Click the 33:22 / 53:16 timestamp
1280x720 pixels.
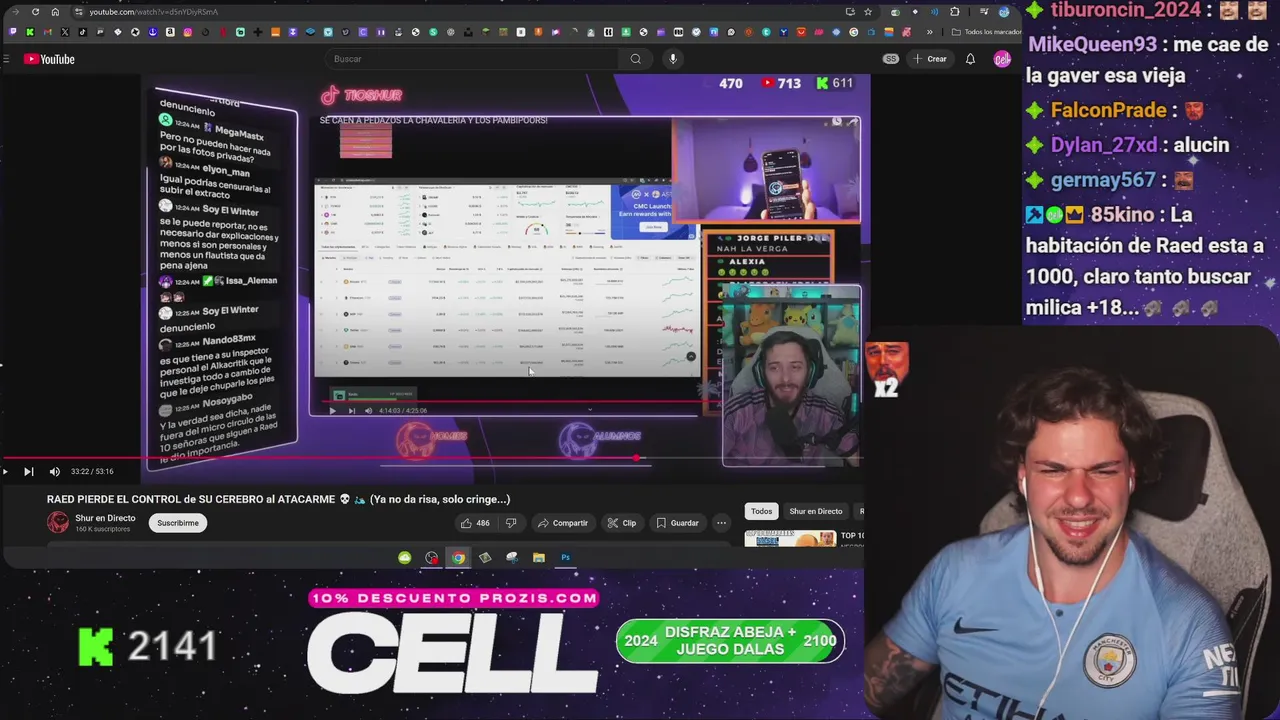click(x=92, y=471)
